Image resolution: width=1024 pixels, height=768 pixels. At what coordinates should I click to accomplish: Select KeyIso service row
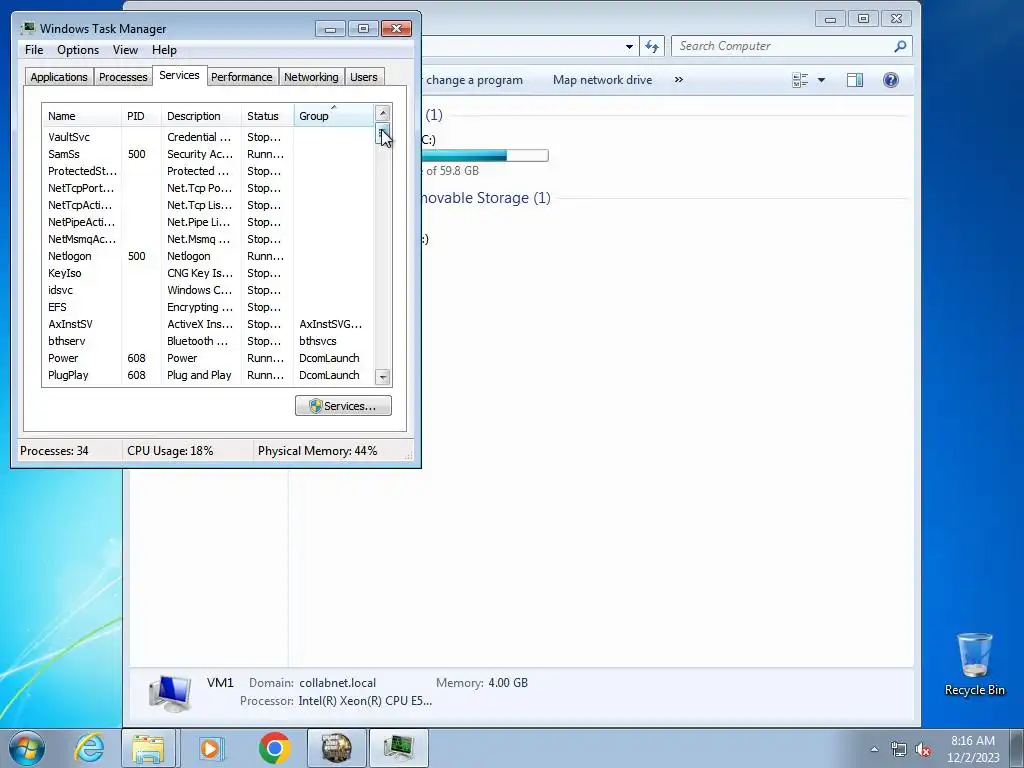(208, 273)
